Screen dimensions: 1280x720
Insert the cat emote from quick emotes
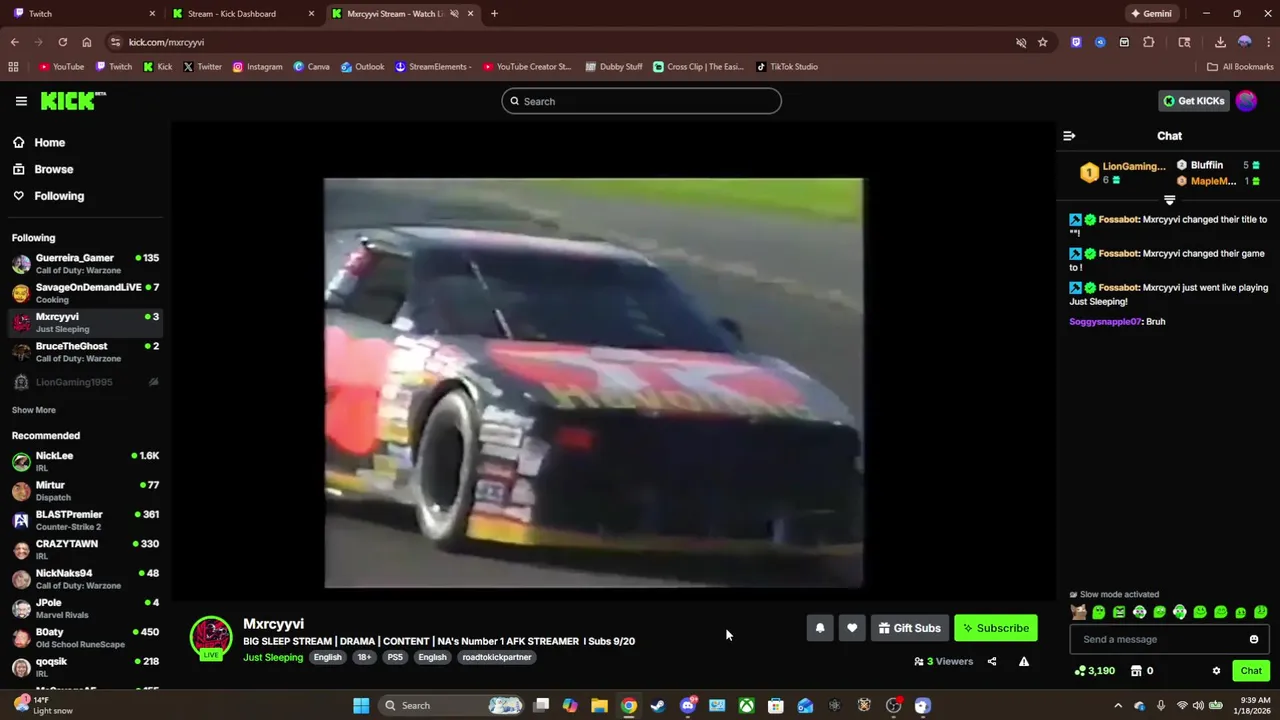pyautogui.click(x=1078, y=612)
